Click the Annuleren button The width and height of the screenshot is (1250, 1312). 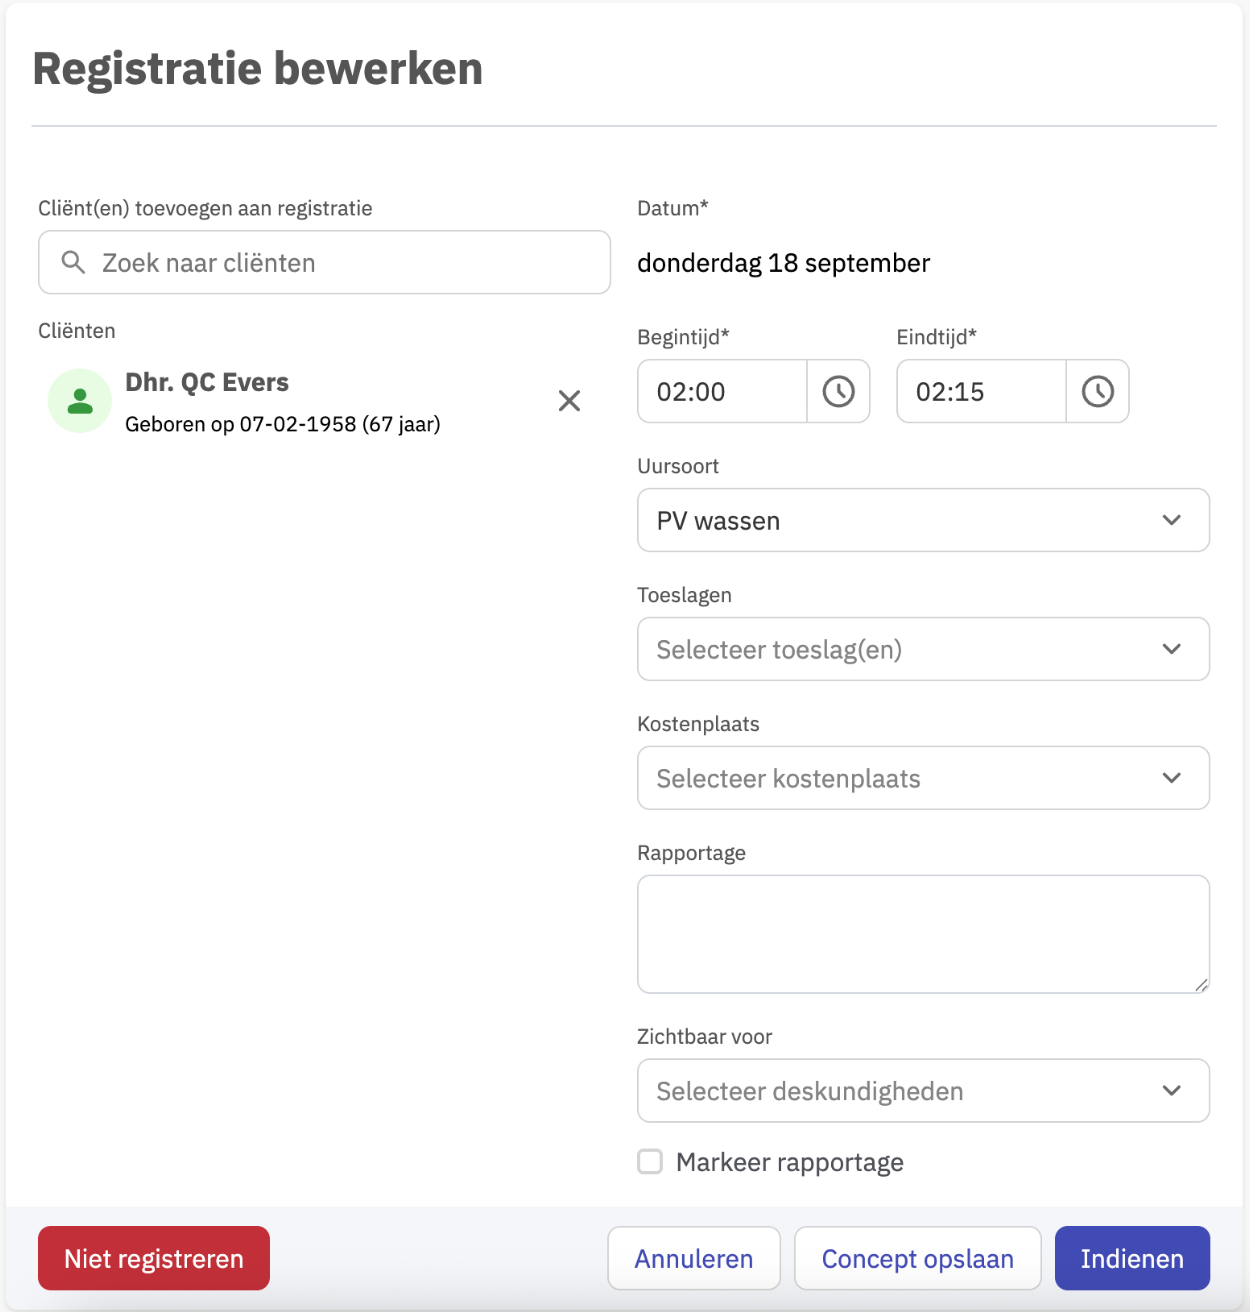point(694,1258)
